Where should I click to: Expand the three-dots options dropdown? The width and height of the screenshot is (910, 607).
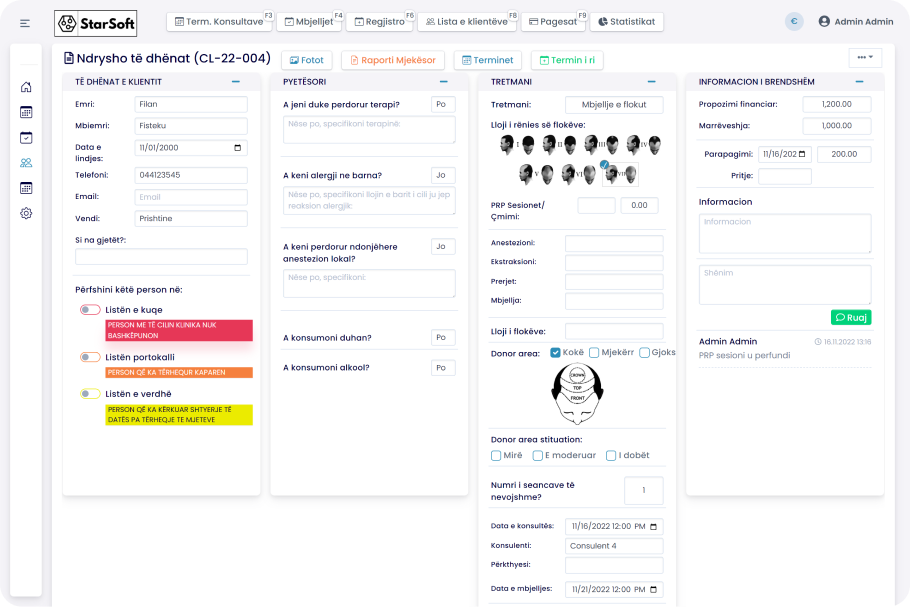865,57
